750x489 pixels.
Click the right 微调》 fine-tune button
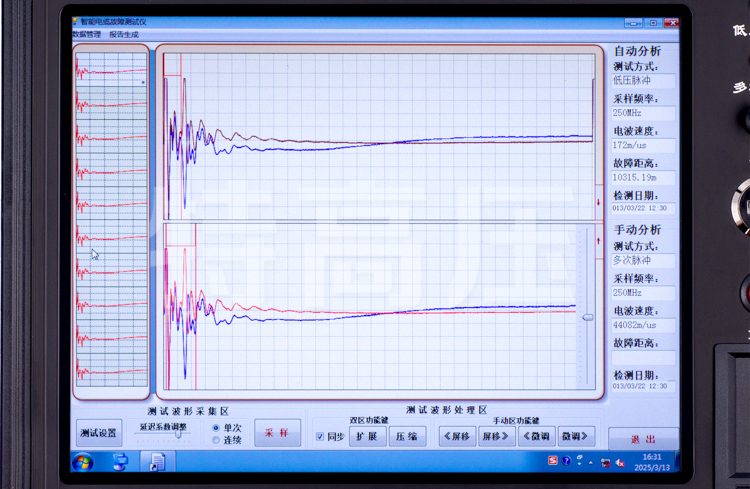coord(575,436)
